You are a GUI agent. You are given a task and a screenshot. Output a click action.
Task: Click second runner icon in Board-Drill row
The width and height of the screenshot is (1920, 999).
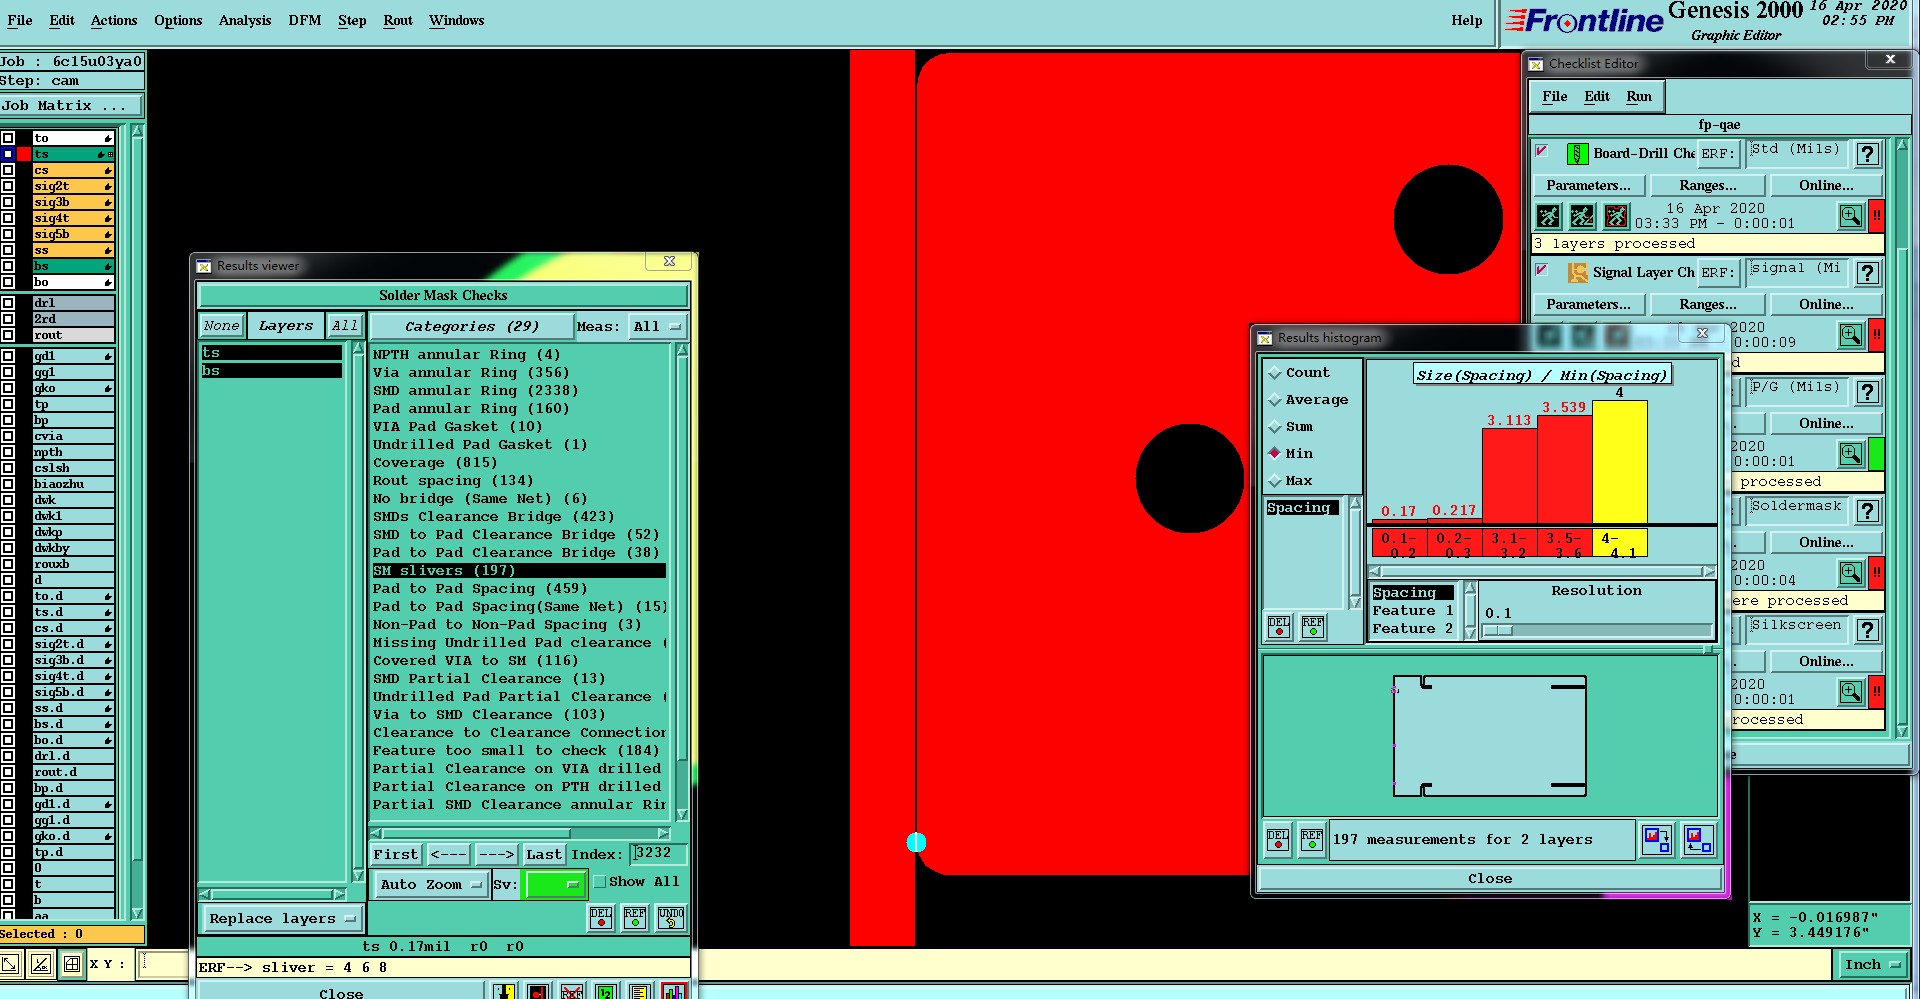click(x=1582, y=216)
